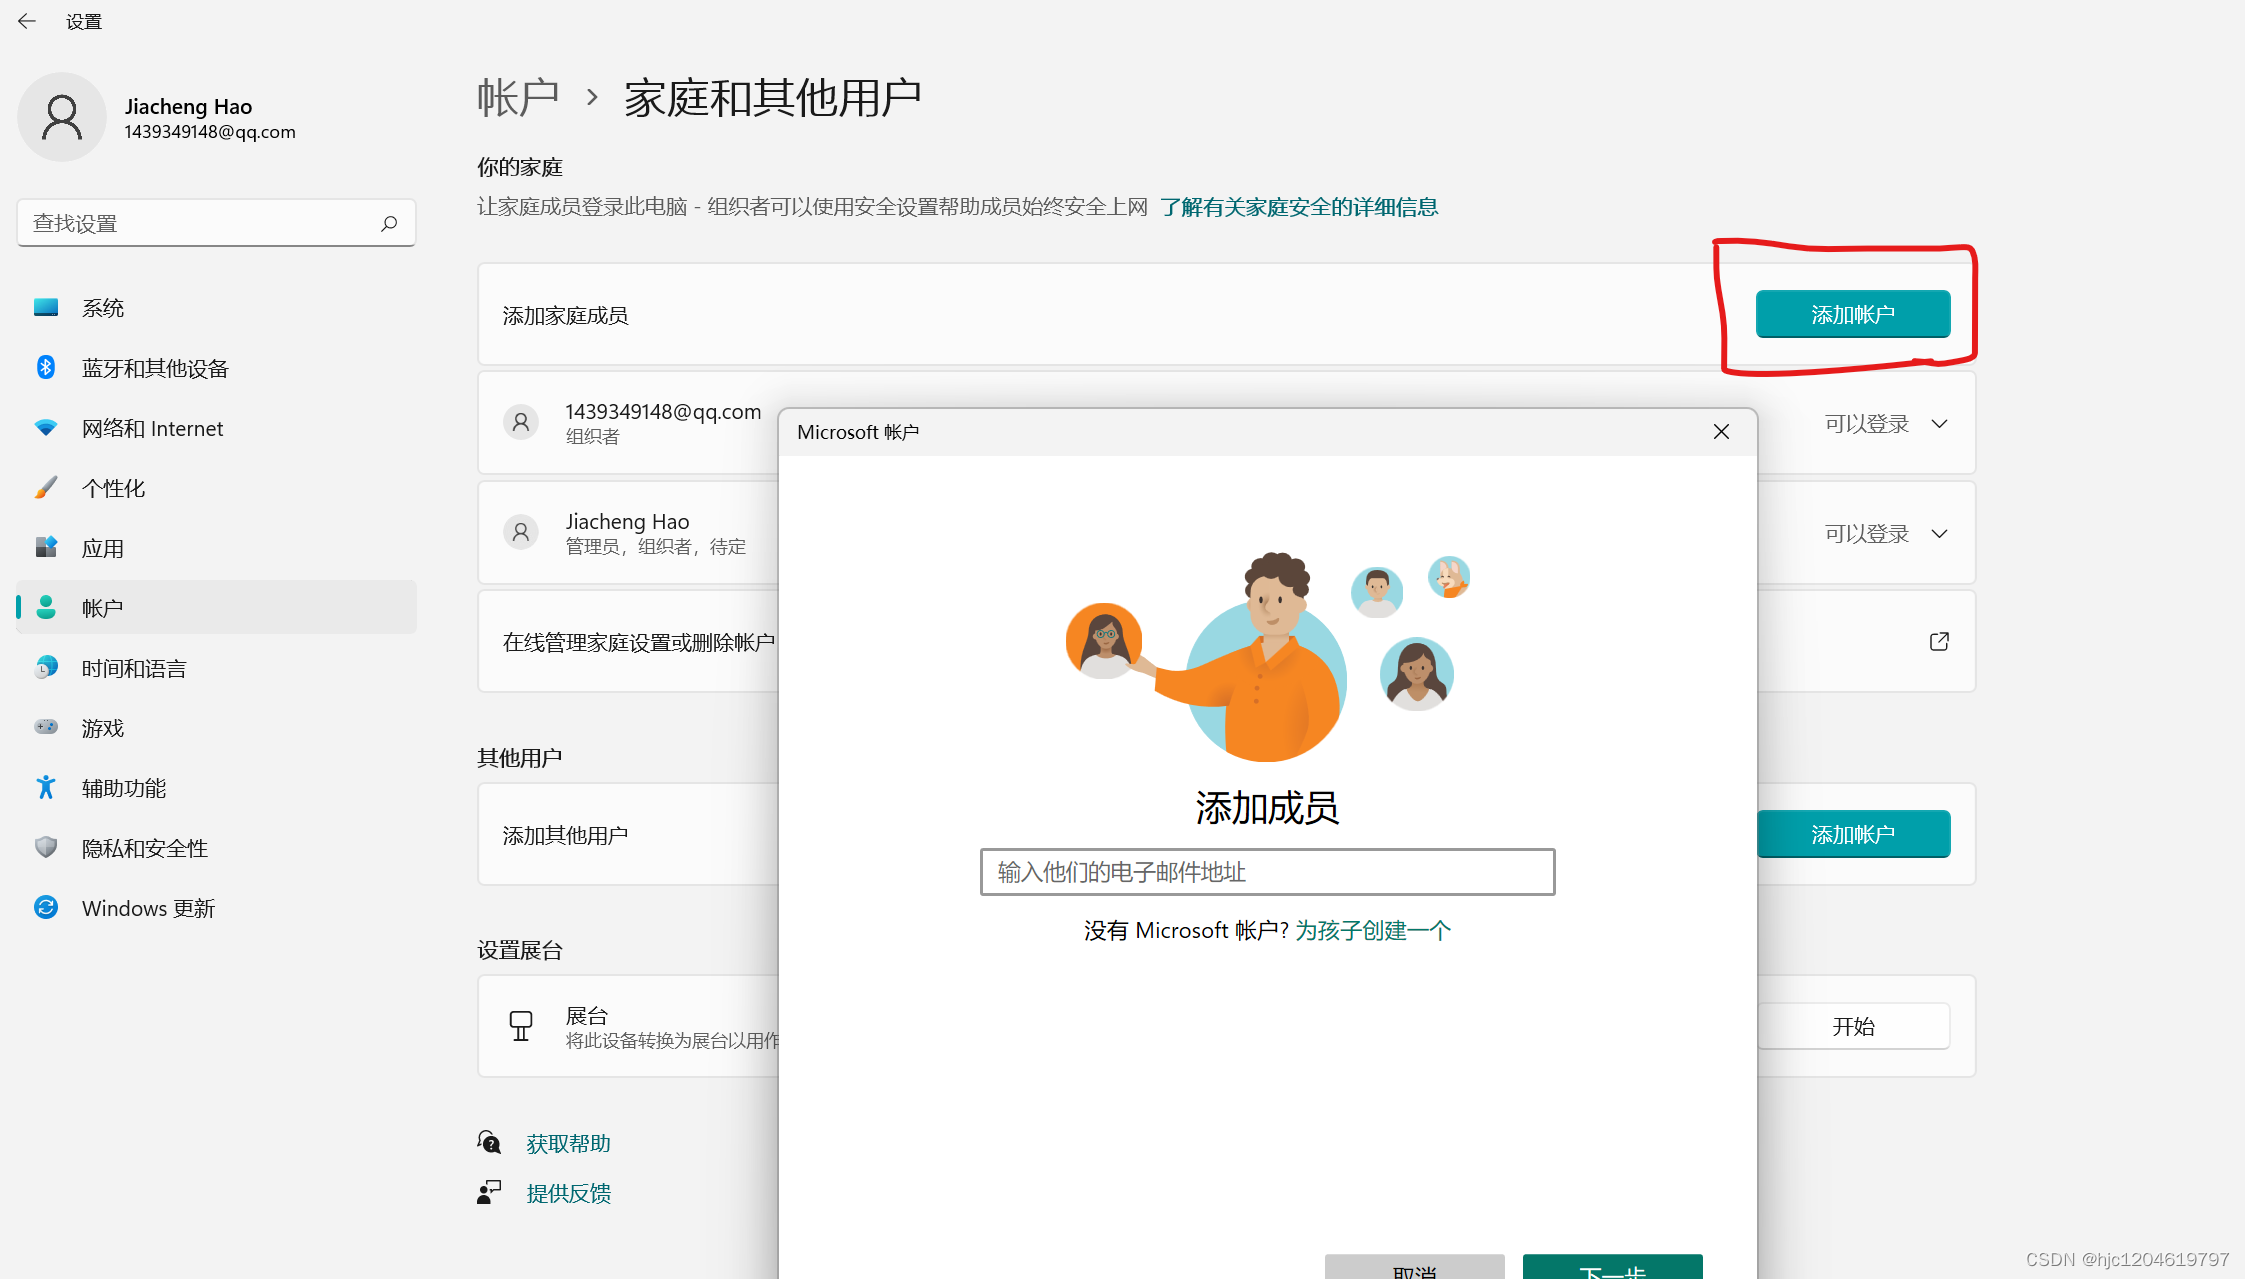Click create one for a child link
This screenshot has height=1279, width=2245.
1372,931
